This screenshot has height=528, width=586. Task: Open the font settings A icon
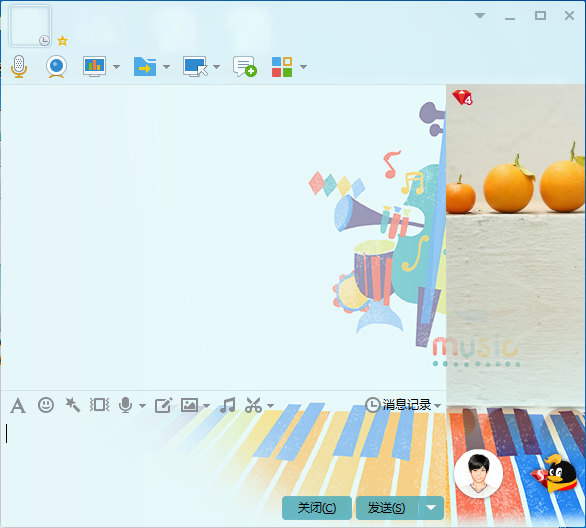18,405
